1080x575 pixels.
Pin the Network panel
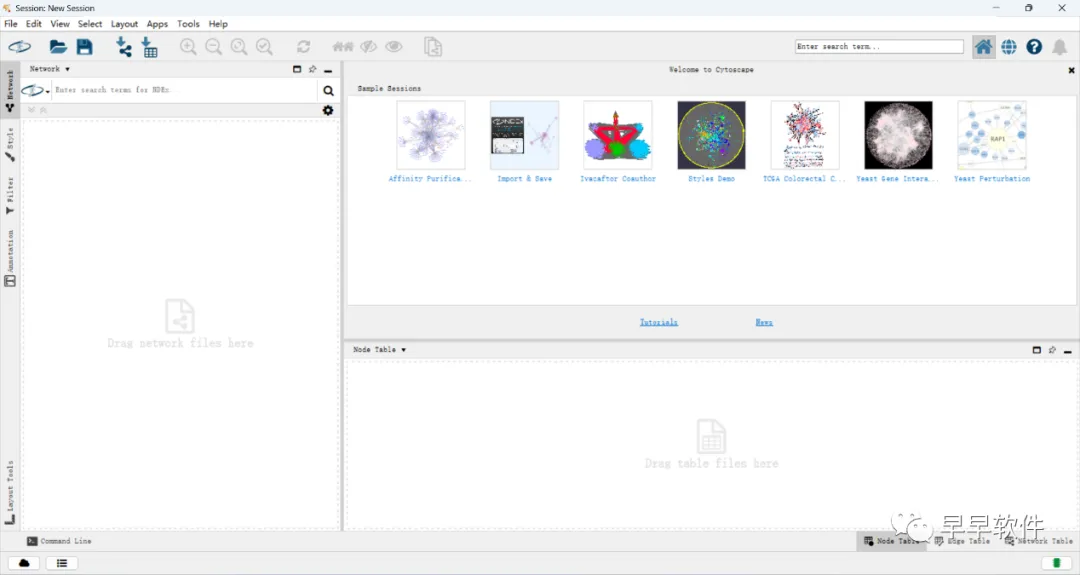pos(313,69)
